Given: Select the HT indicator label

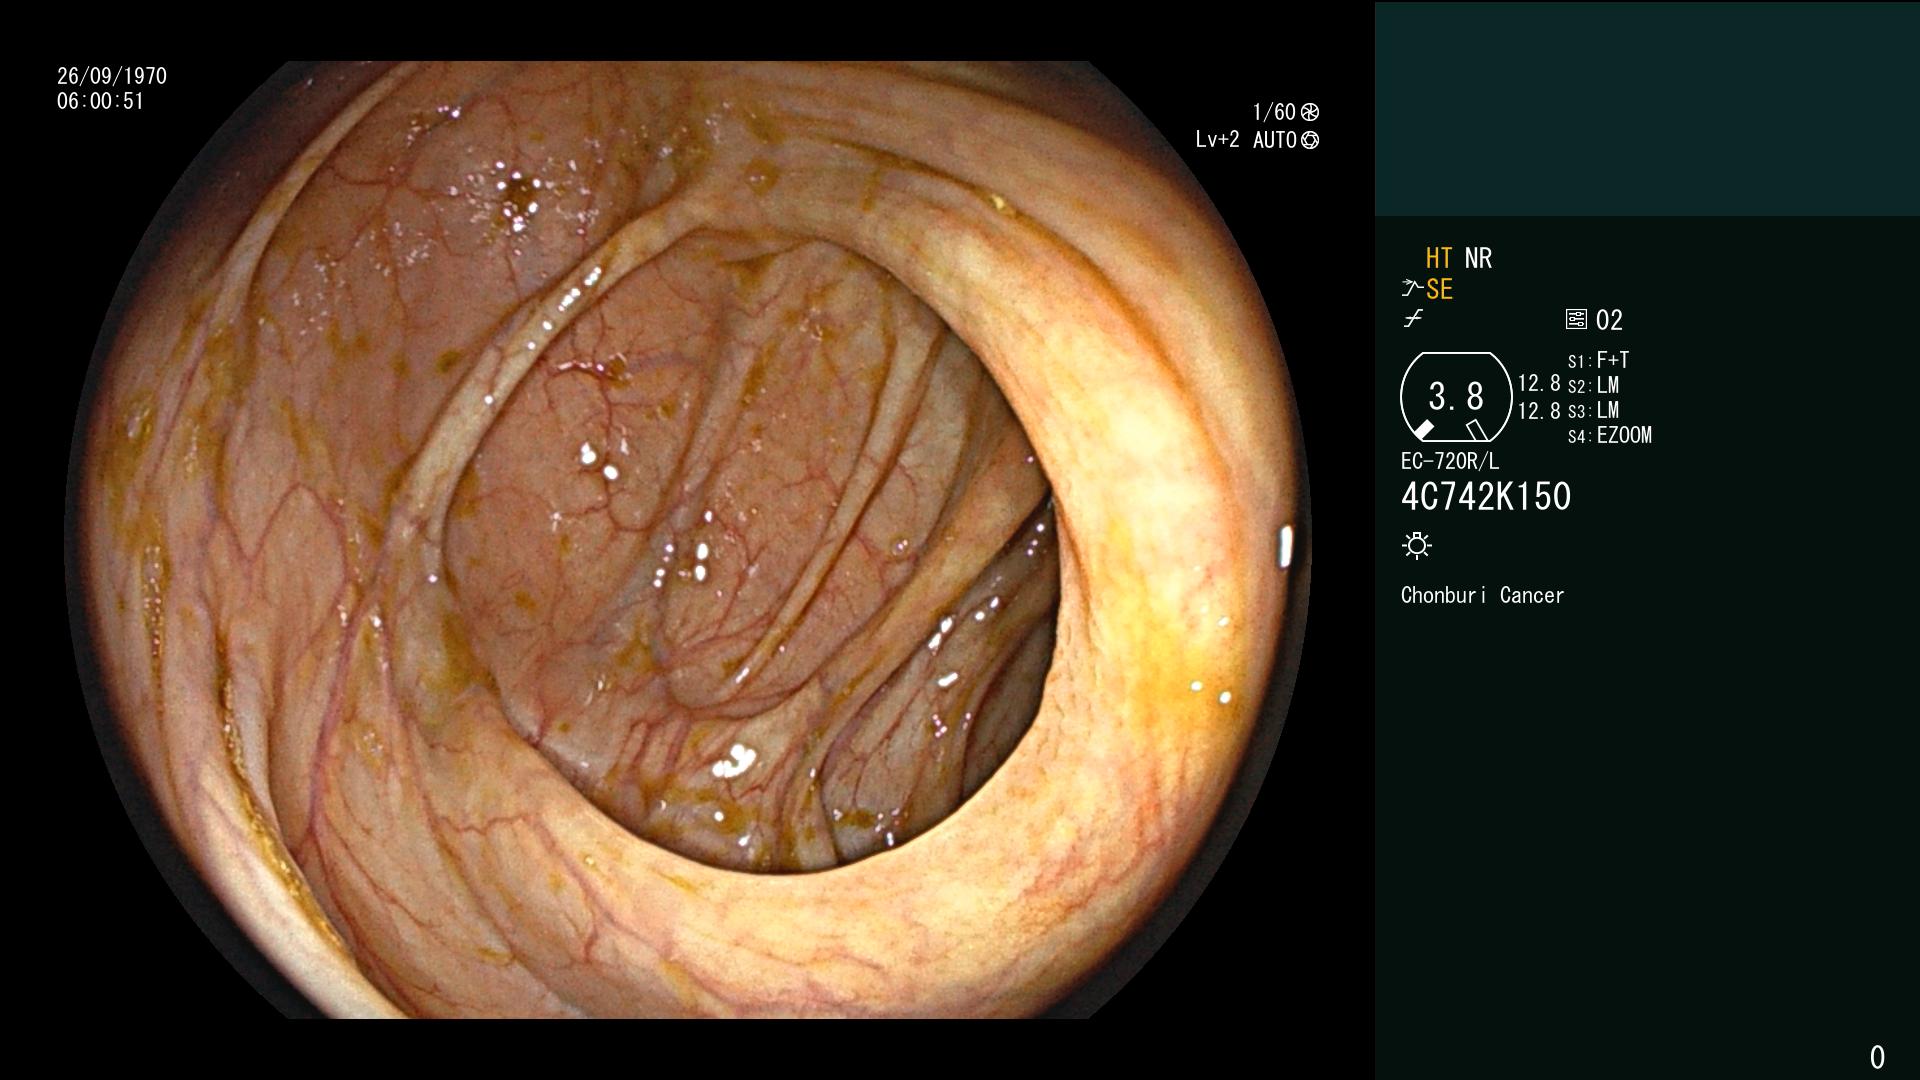Looking at the screenshot, I should coord(1439,258).
